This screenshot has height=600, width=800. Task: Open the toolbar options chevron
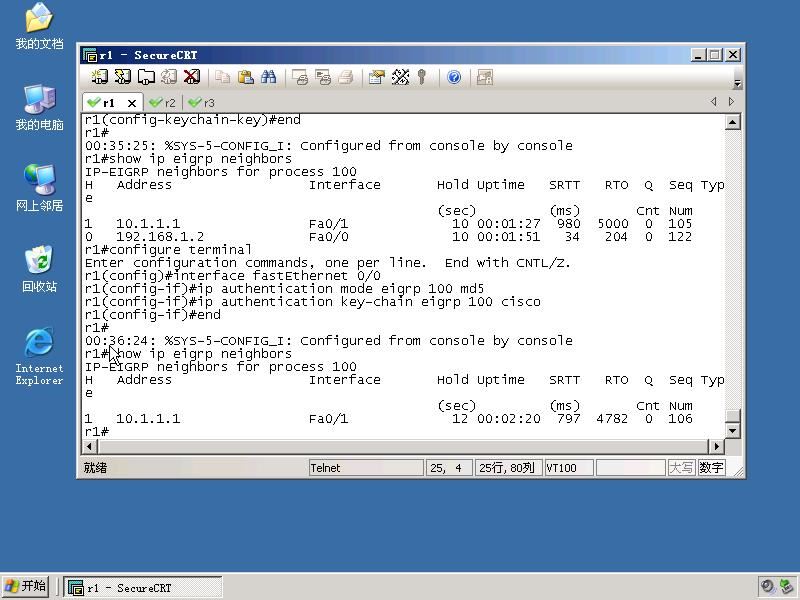pos(737,83)
